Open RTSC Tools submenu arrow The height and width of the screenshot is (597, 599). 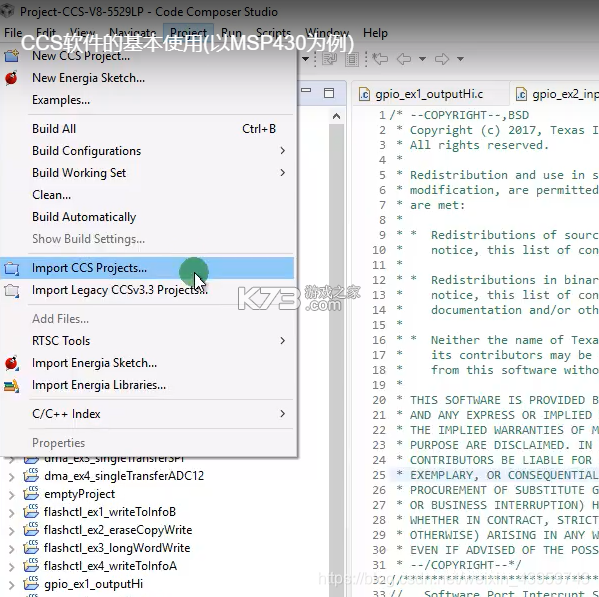(x=282, y=341)
